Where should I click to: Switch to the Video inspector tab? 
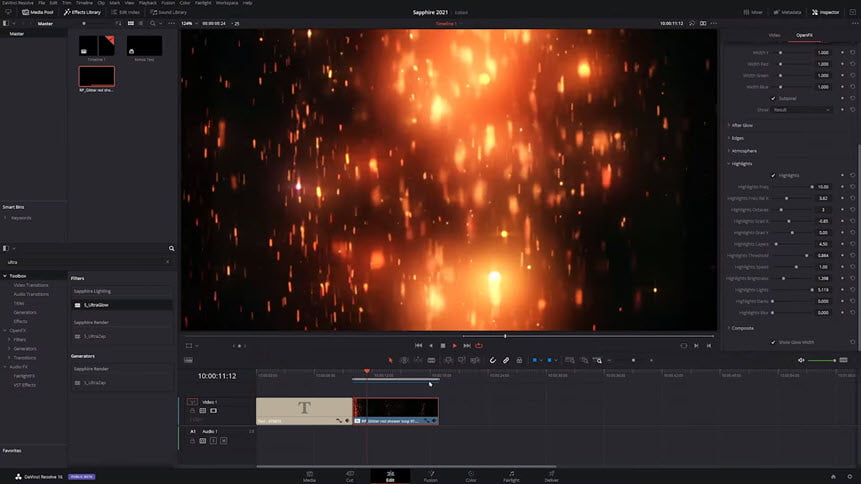coord(774,35)
